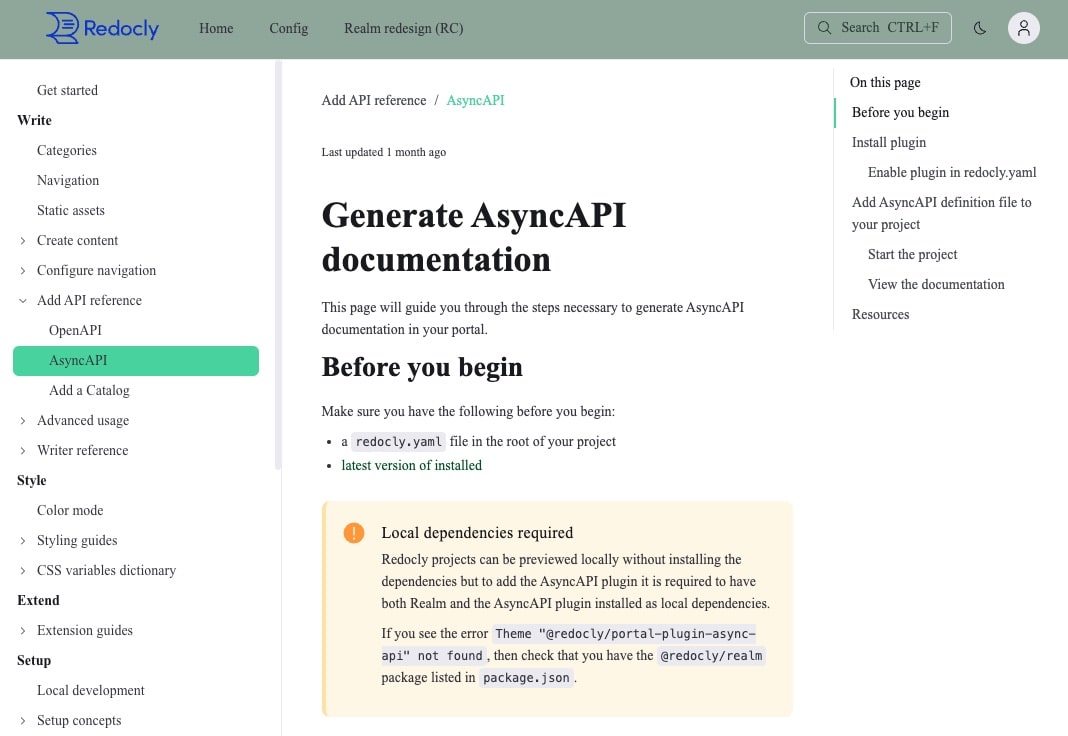Click the sidebar vertical scrollbar
This screenshot has width=1068, height=736.
pyautogui.click(x=278, y=266)
